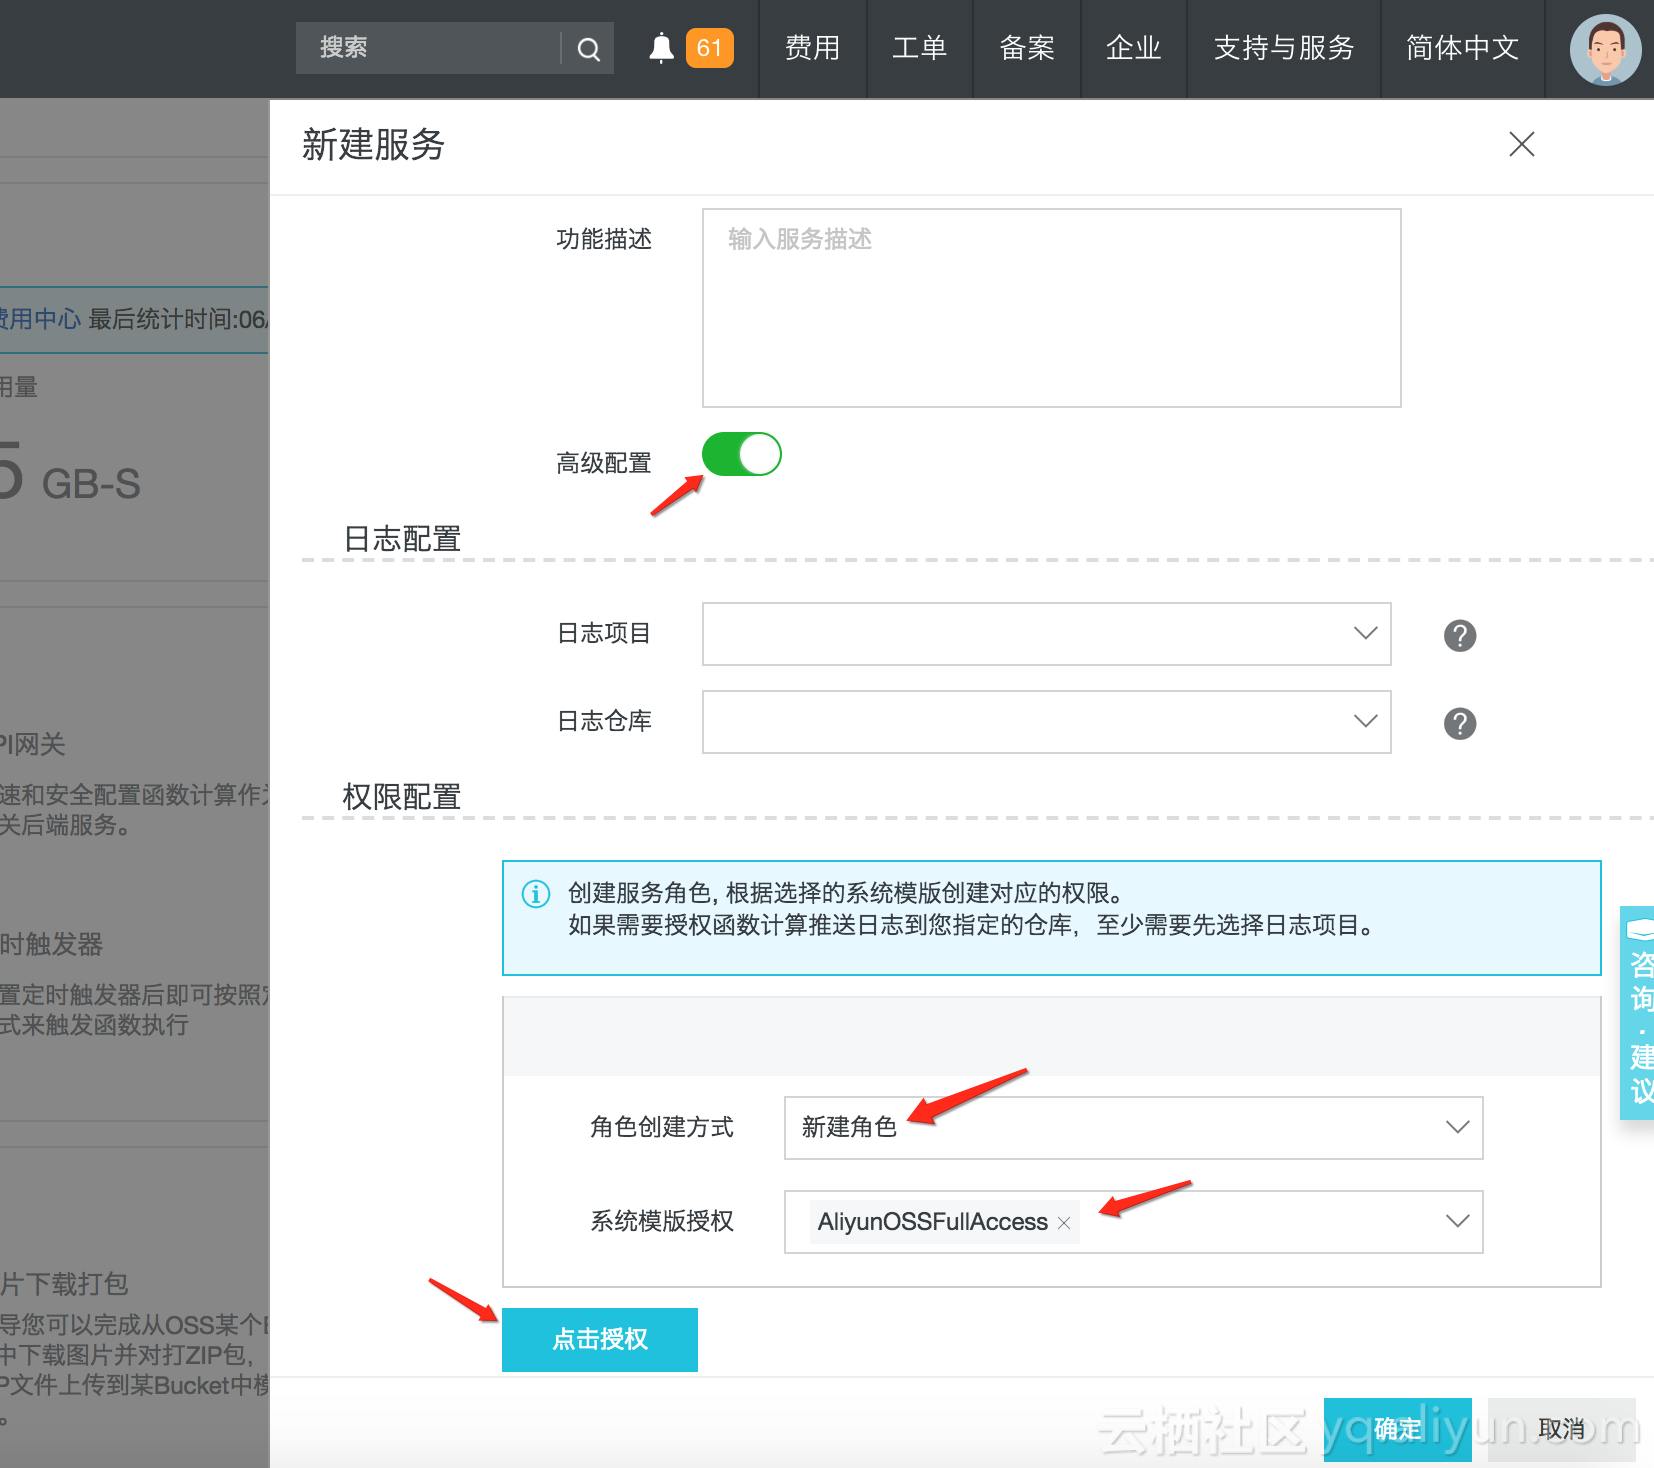Click the 权限配置 section heading
Image resolution: width=1654 pixels, height=1468 pixels.
coord(402,797)
